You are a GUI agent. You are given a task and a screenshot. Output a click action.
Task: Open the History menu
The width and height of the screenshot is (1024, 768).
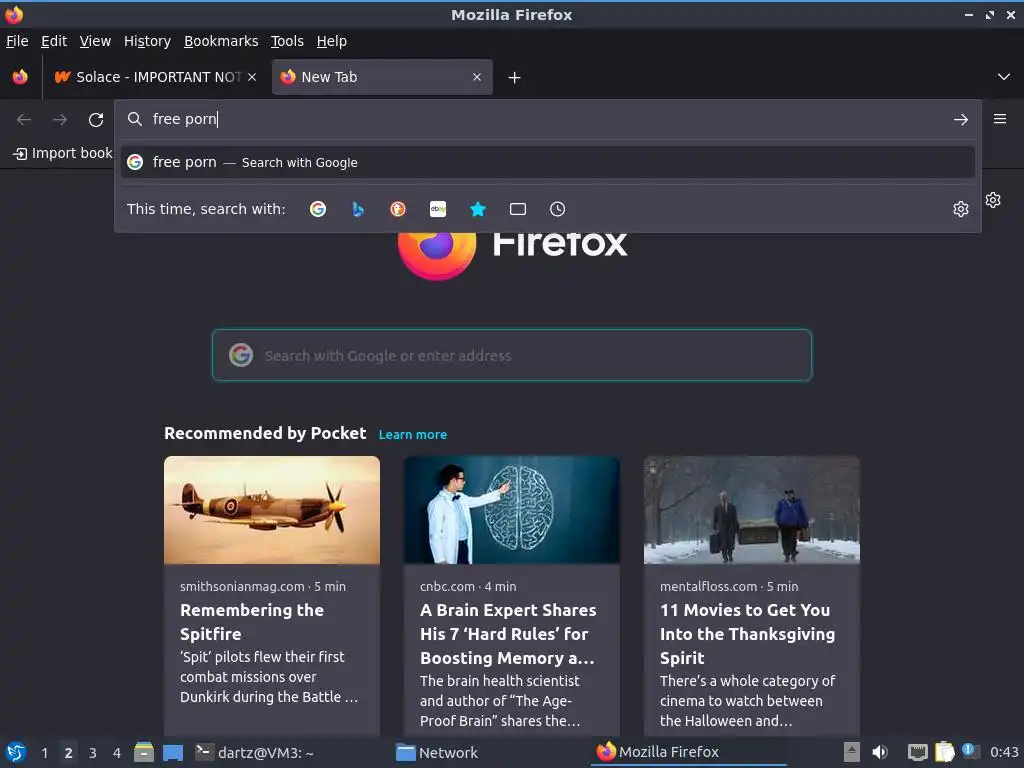point(147,41)
